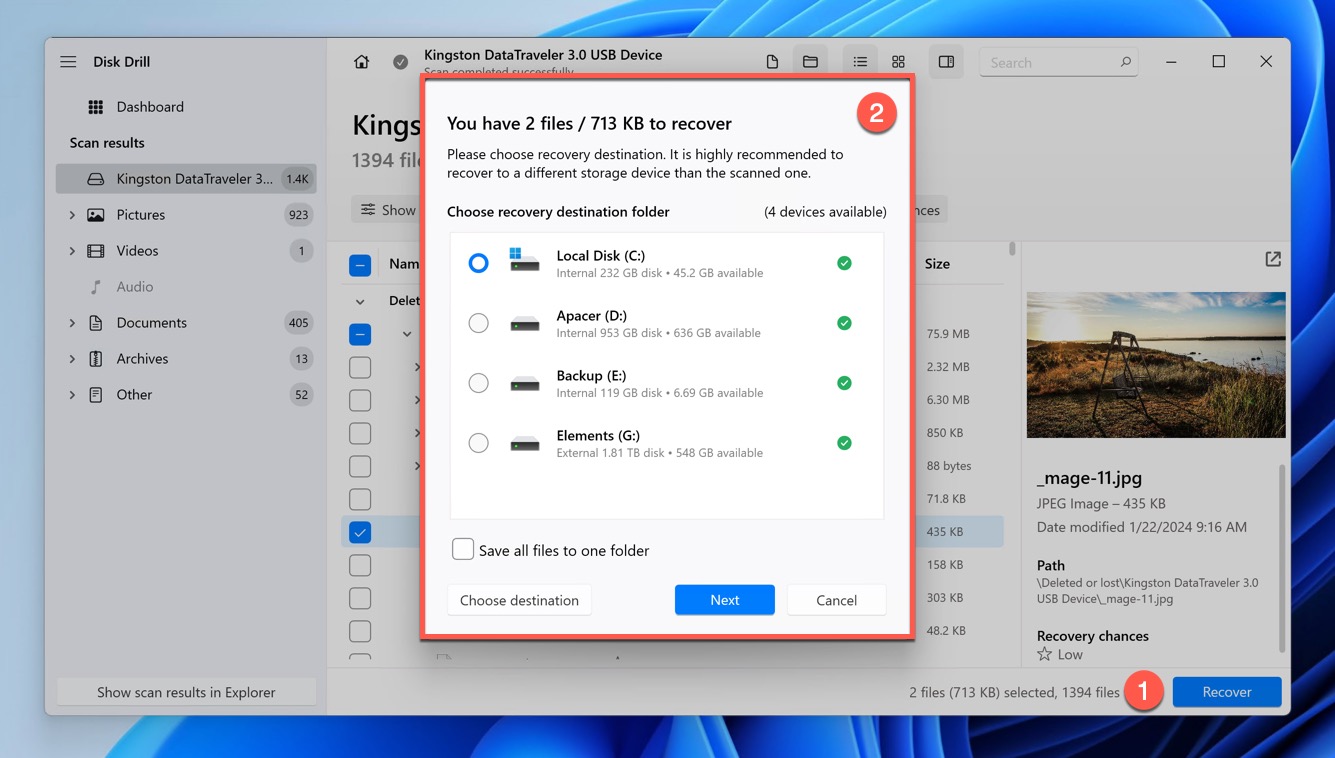Click green check status for Elements (G:)

pos(844,443)
